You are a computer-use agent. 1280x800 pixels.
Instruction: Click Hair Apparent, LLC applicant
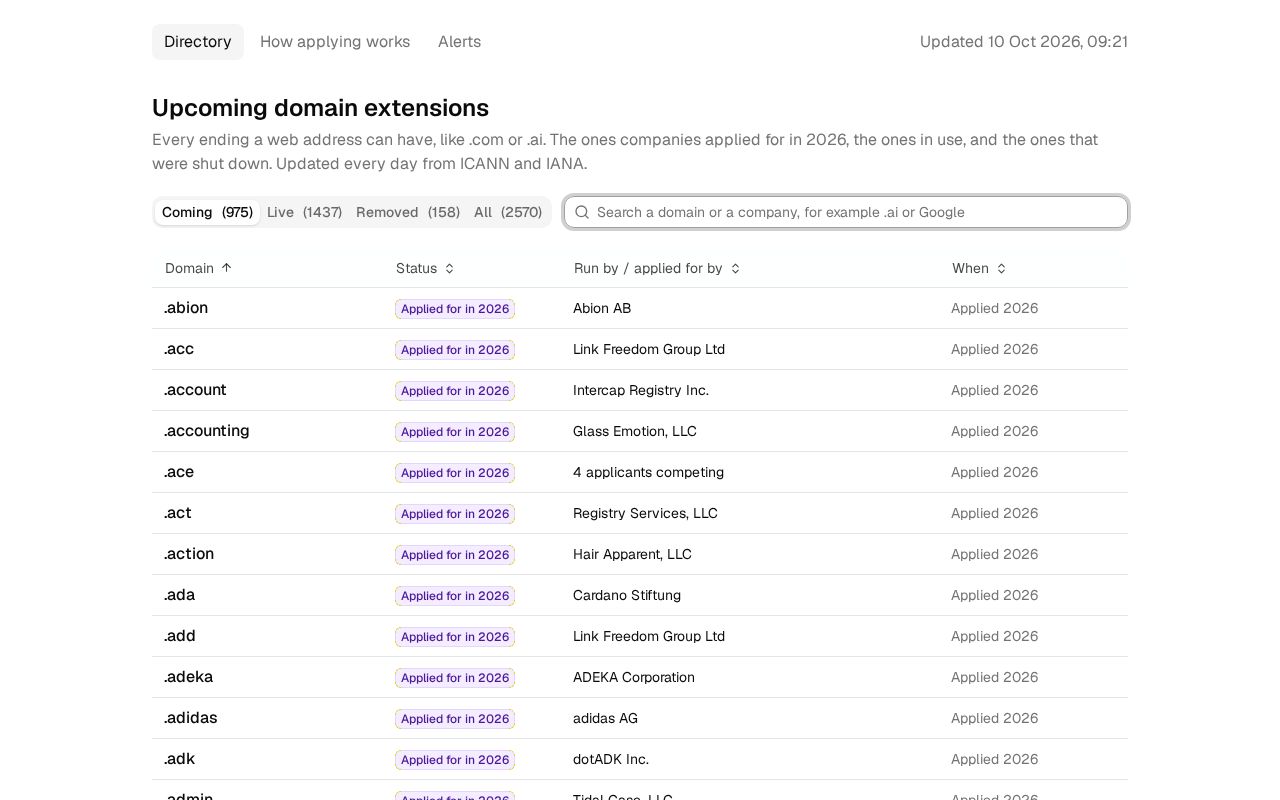[632, 554]
